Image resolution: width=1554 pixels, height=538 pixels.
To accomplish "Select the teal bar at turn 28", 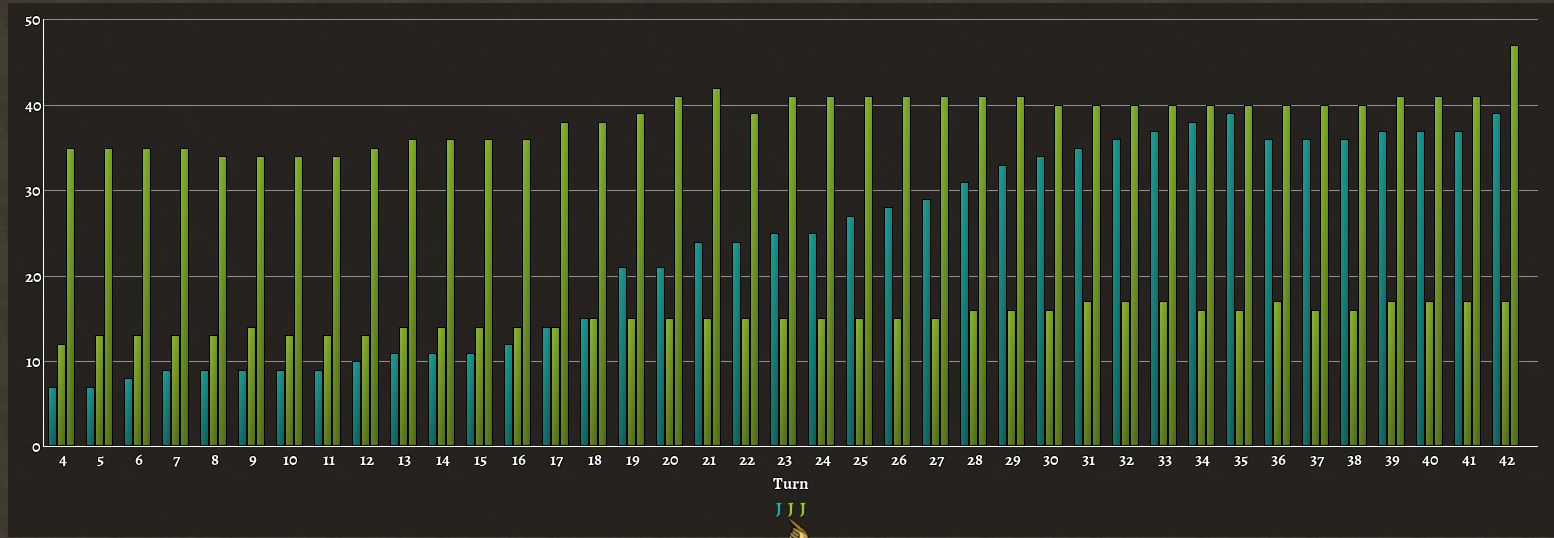I will tap(964, 314).
